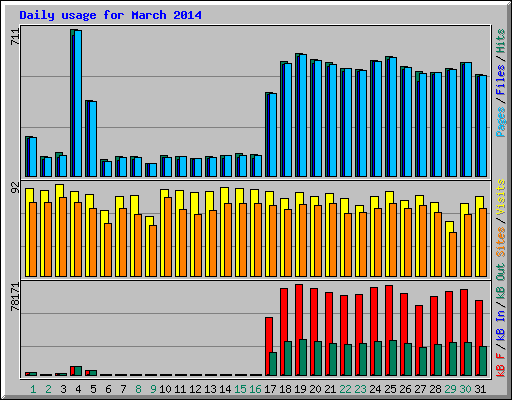Select day label 7 on the x-axis

123,389
